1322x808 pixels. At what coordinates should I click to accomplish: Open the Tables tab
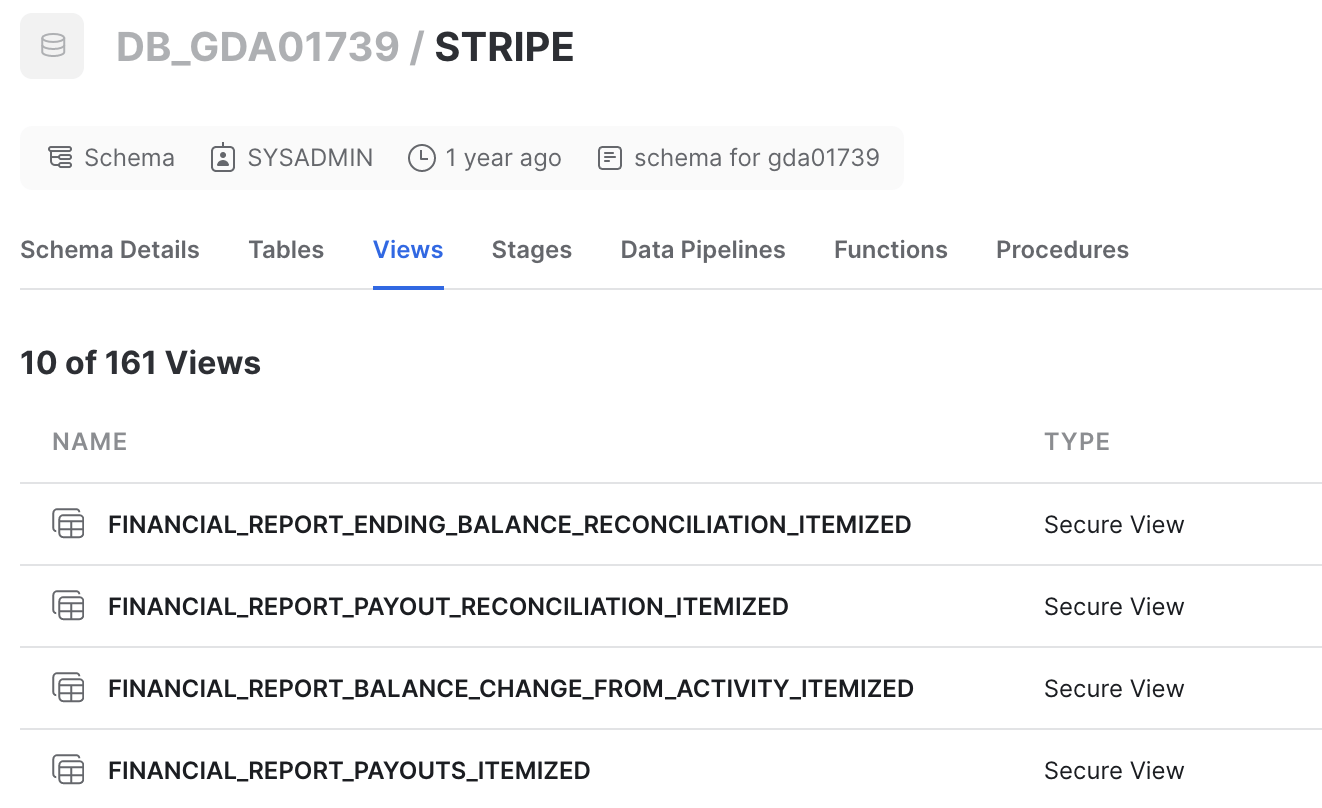tap(286, 250)
